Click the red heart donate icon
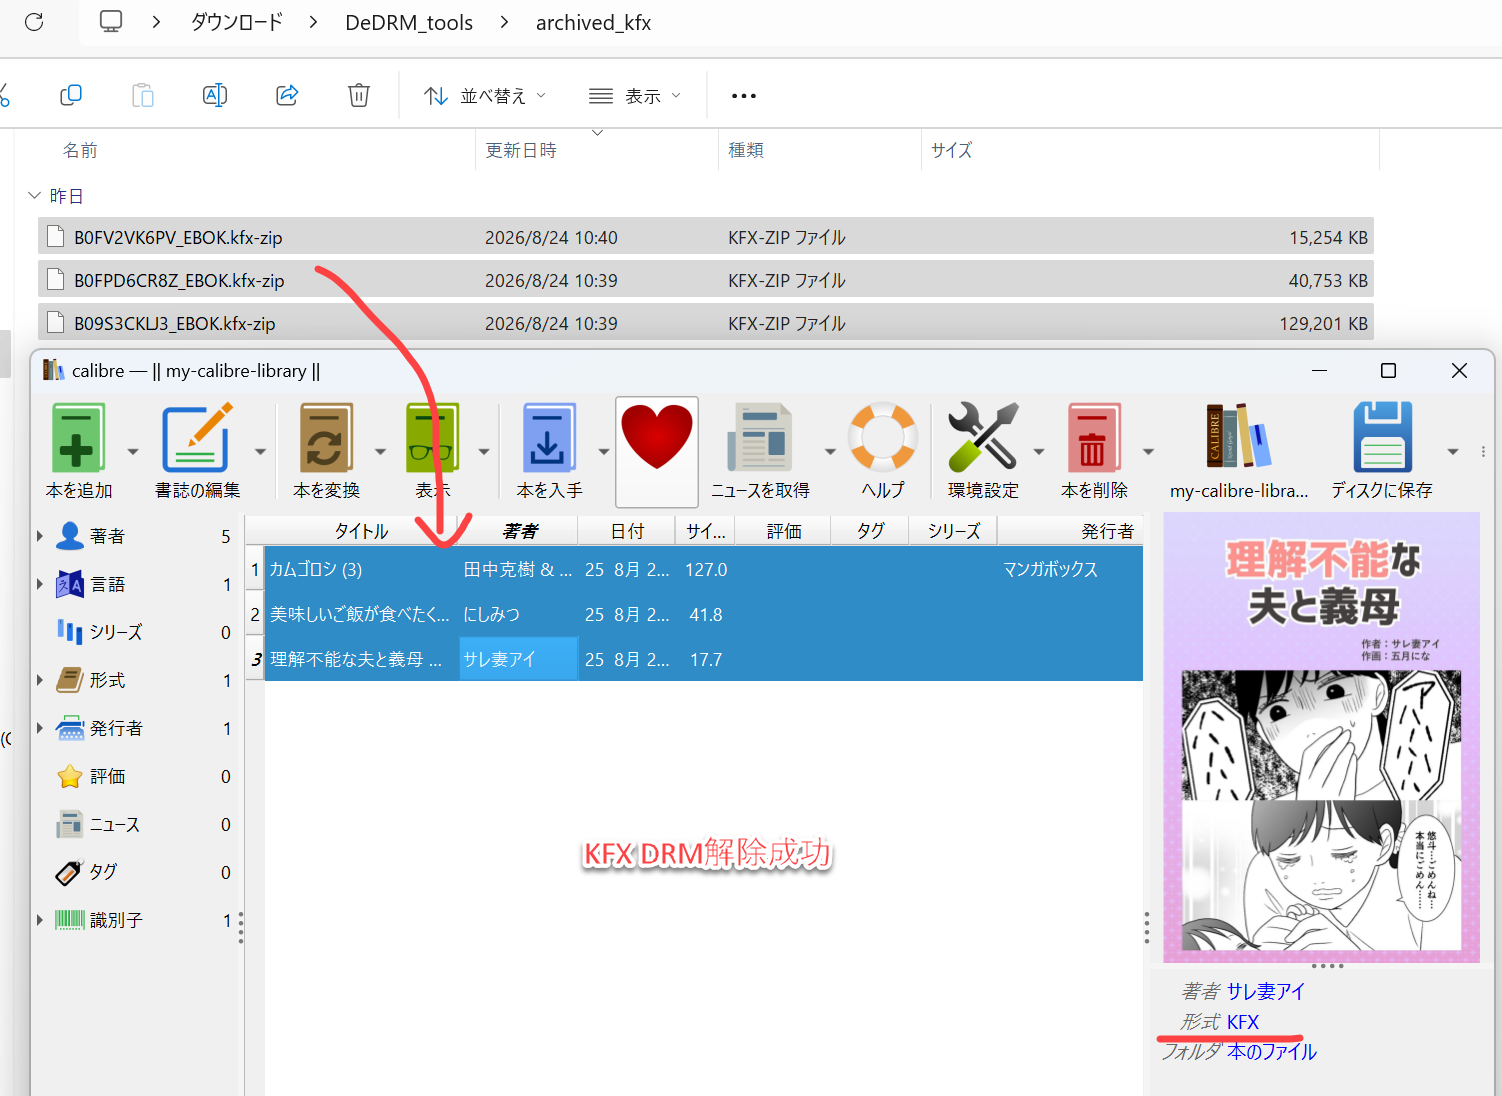Viewport: 1502px width, 1096px height. pyautogui.click(x=657, y=438)
